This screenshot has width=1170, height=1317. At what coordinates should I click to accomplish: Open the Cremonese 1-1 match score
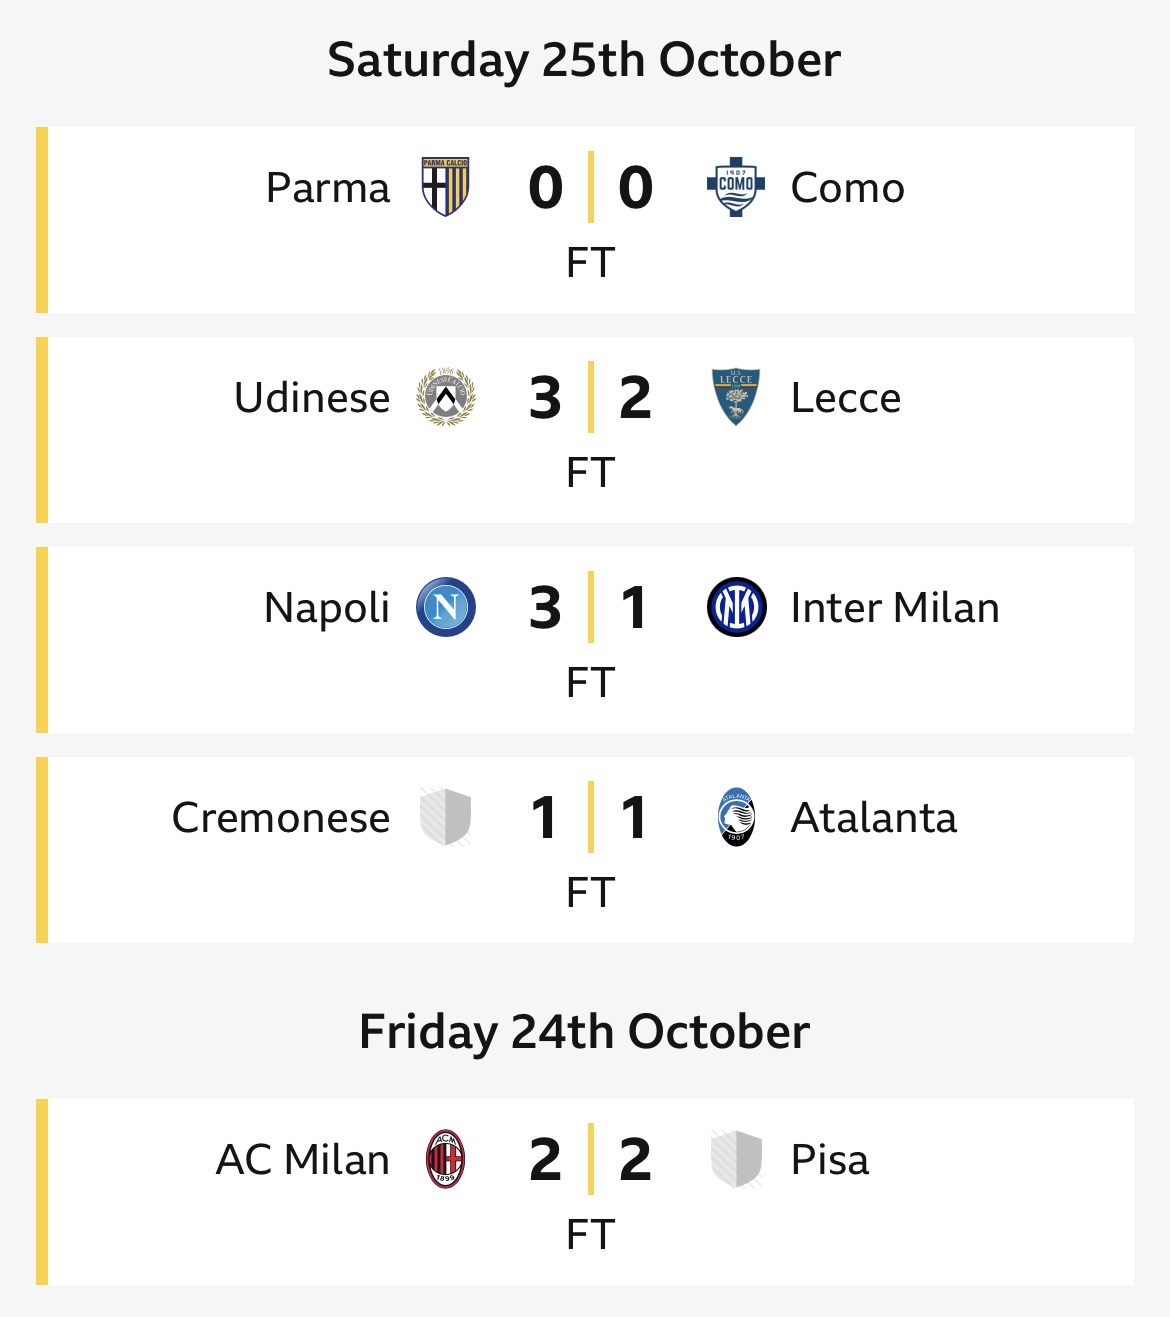(590, 817)
